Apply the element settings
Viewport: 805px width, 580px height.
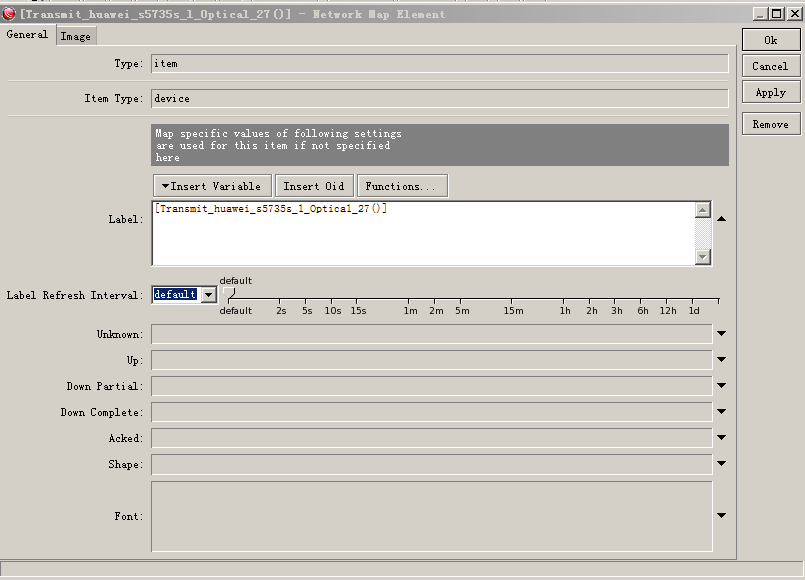(771, 93)
